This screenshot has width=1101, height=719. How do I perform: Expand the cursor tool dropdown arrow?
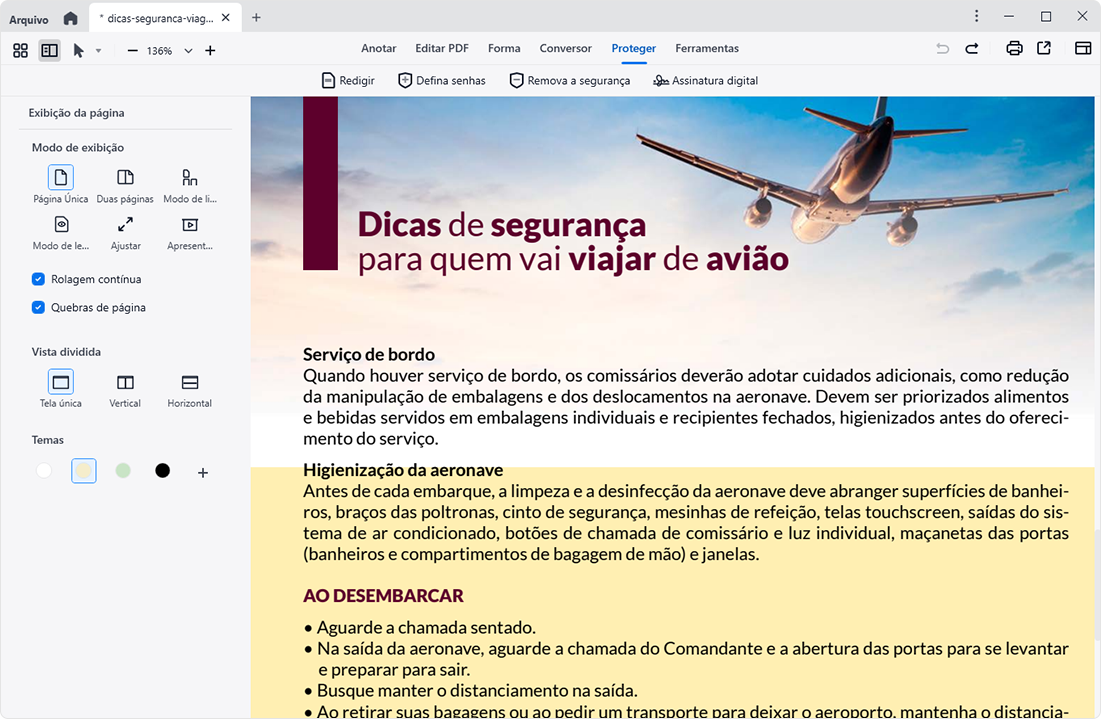[98, 51]
